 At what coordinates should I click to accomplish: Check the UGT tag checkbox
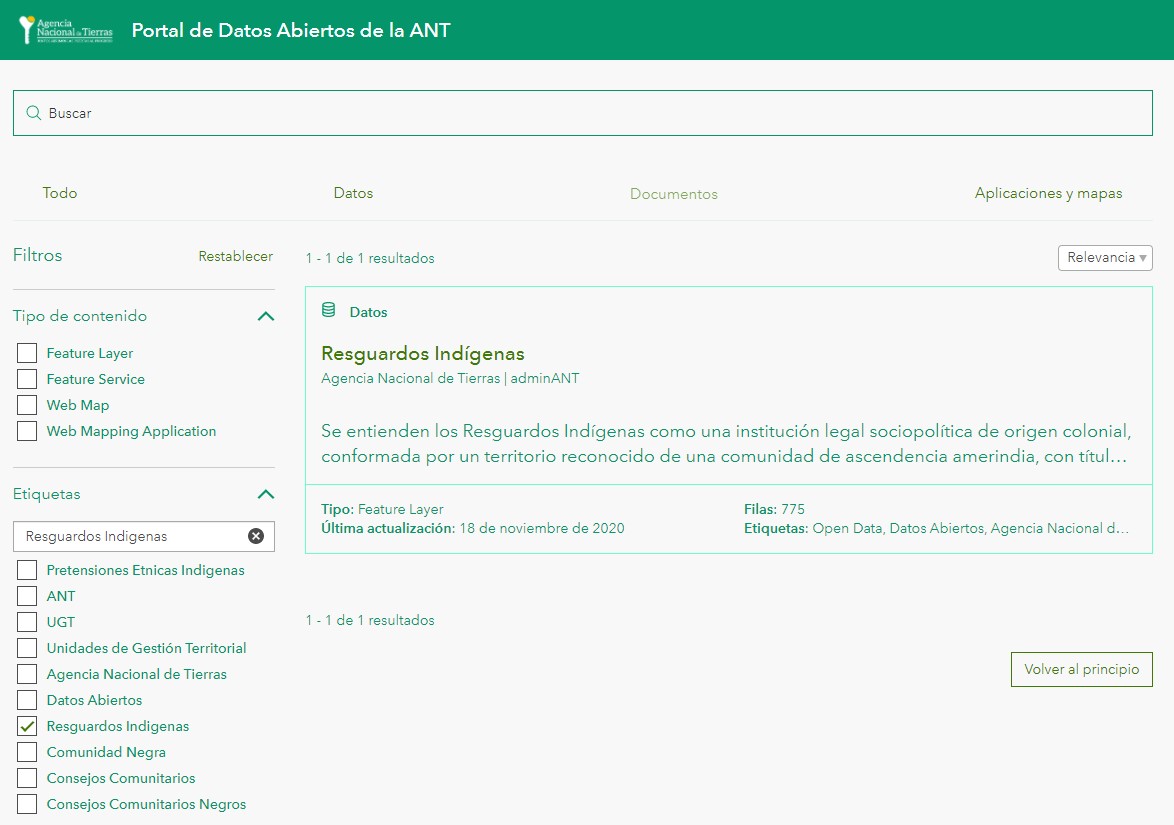[x=27, y=622]
